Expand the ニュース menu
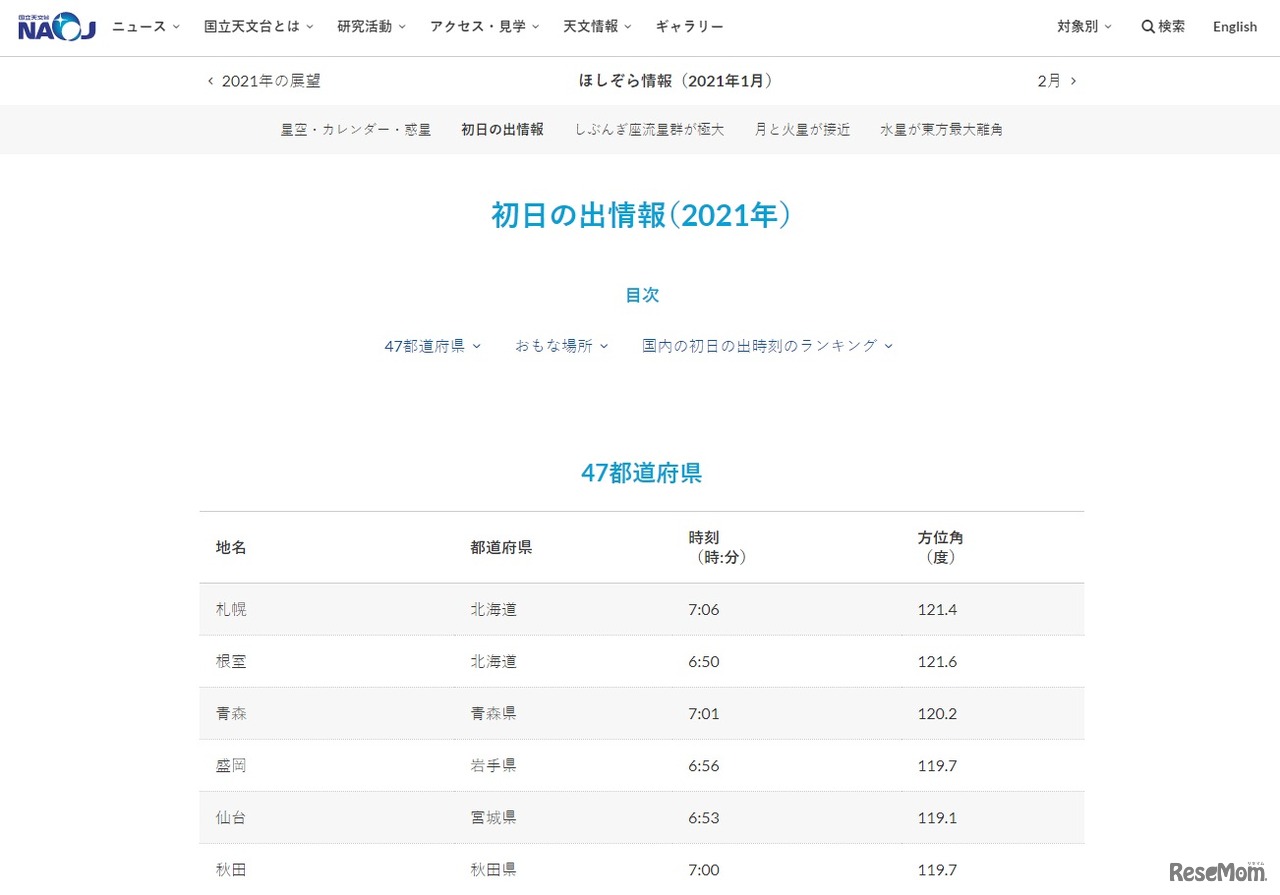The image size is (1280, 895). pyautogui.click(x=146, y=27)
